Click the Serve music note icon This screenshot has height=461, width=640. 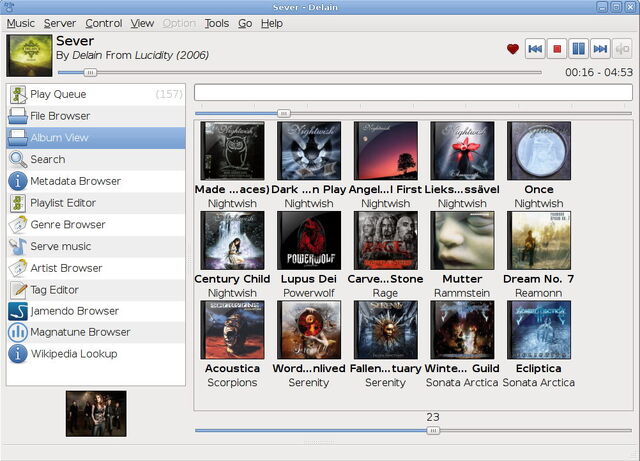click(18, 246)
